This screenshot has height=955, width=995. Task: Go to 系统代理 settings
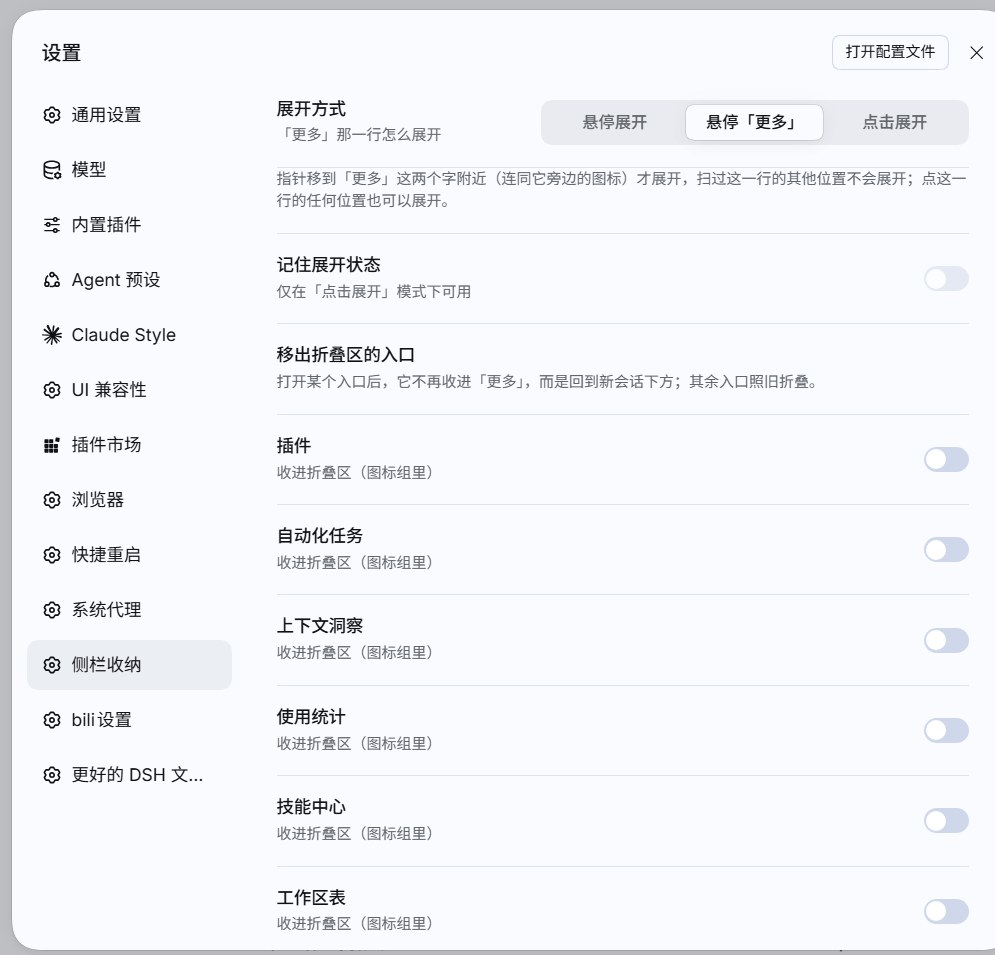129,610
